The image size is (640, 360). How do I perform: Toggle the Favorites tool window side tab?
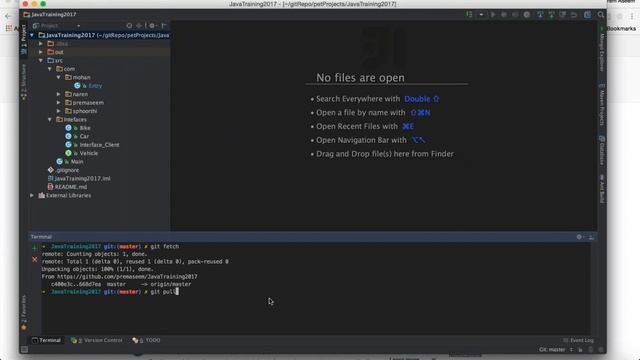tap(24, 313)
